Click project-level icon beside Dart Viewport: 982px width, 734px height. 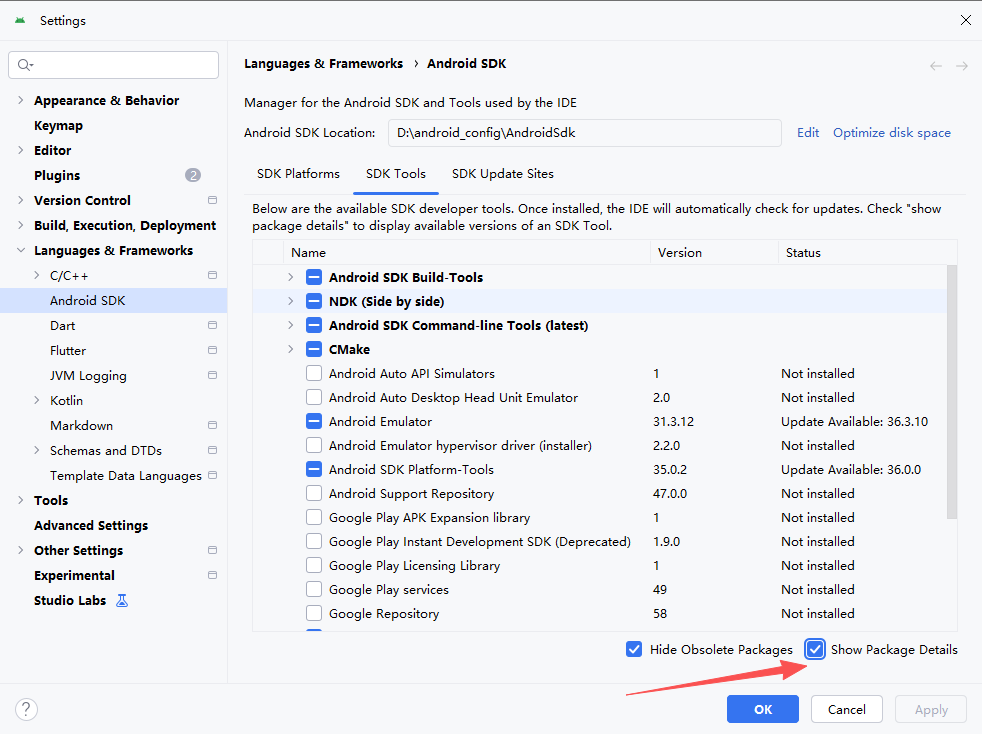212,326
